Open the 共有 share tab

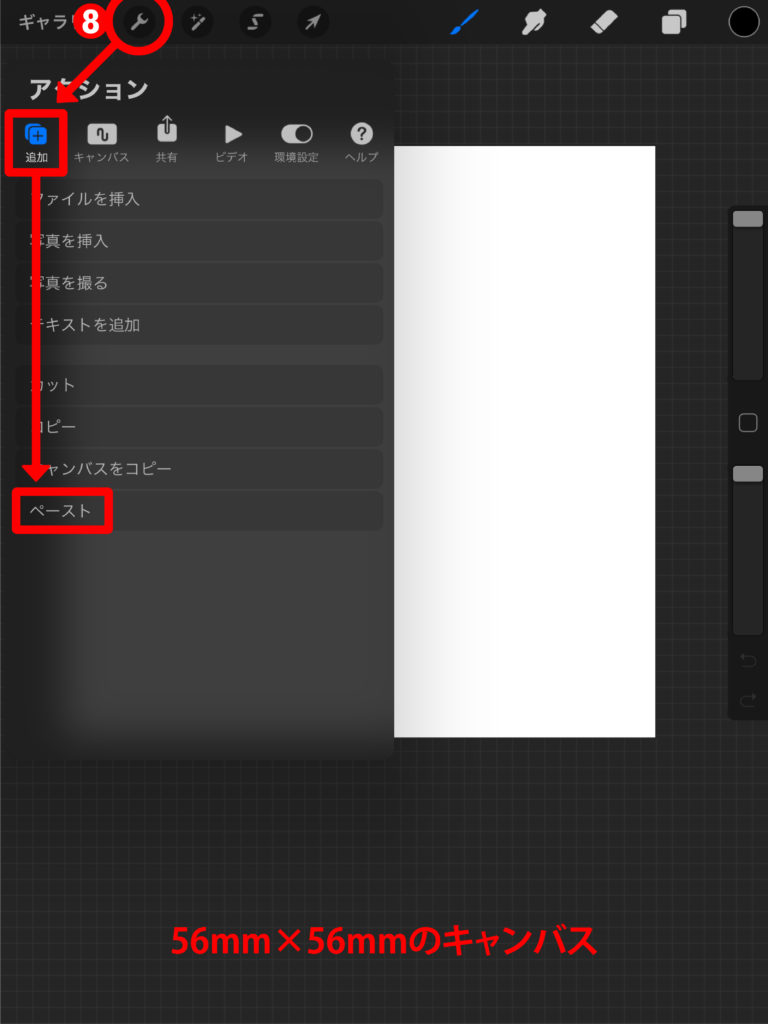(167, 140)
